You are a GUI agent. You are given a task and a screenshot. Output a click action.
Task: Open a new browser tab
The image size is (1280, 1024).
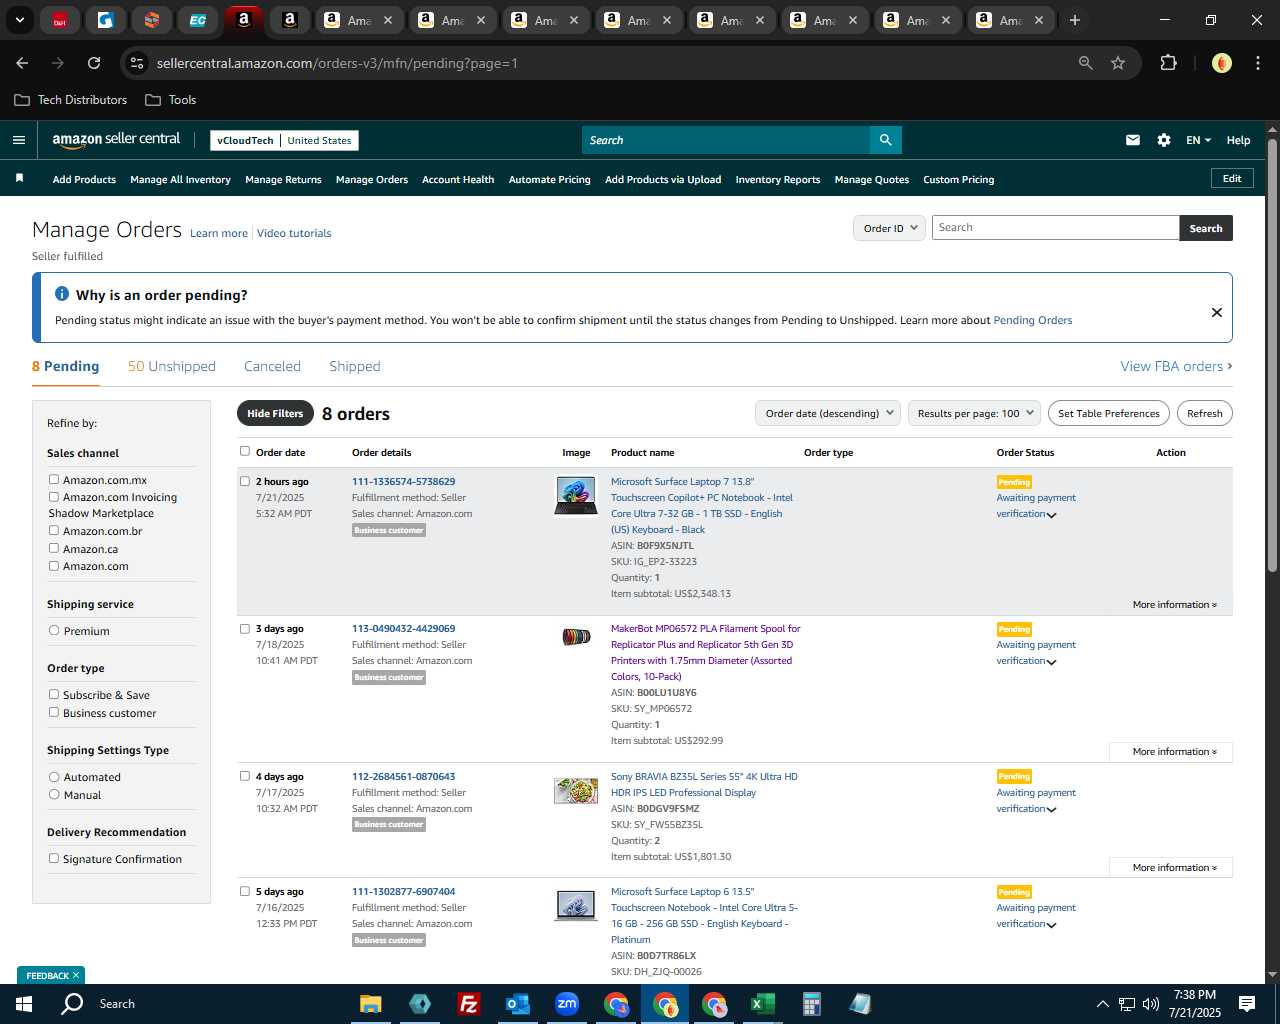pyautogui.click(x=1074, y=20)
